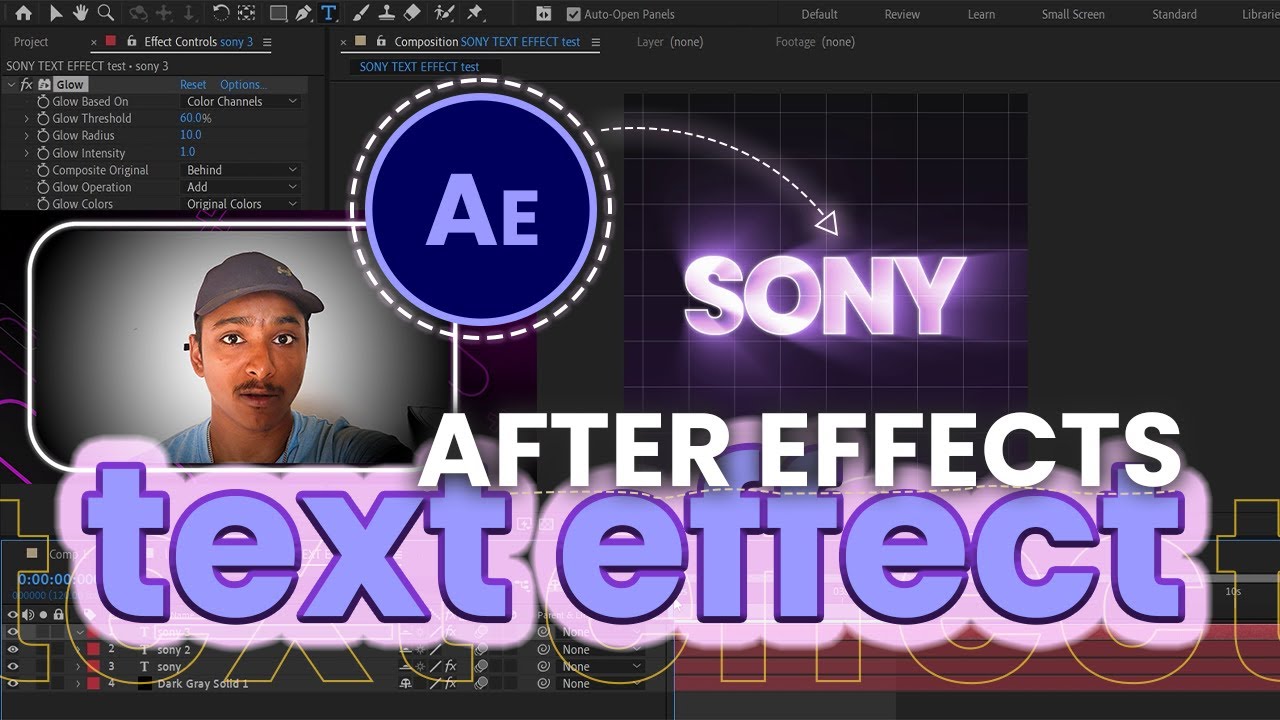Select the Pen tool
1280x720 pixels.
304,14
